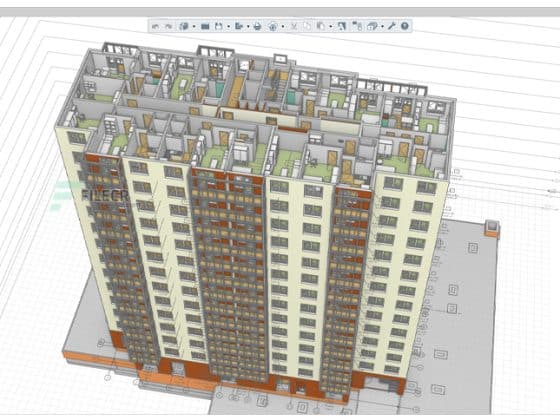The image size is (560, 420).
Task: Click the Help question mark icon
Action: pyautogui.click(x=405, y=26)
